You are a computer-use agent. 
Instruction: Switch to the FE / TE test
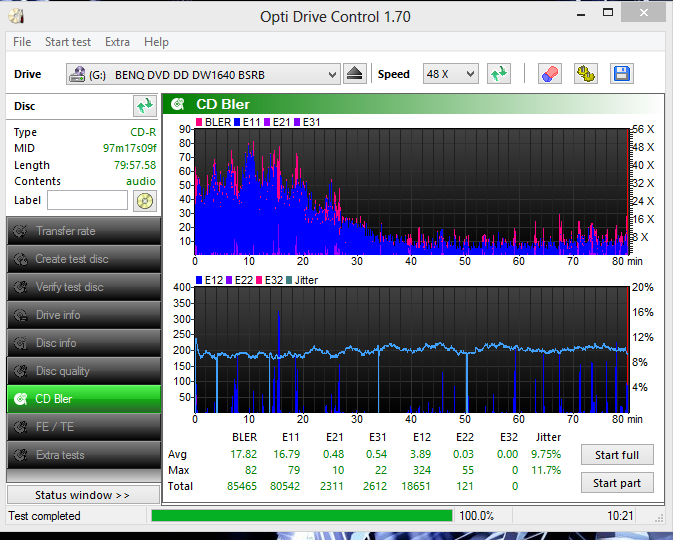84,427
